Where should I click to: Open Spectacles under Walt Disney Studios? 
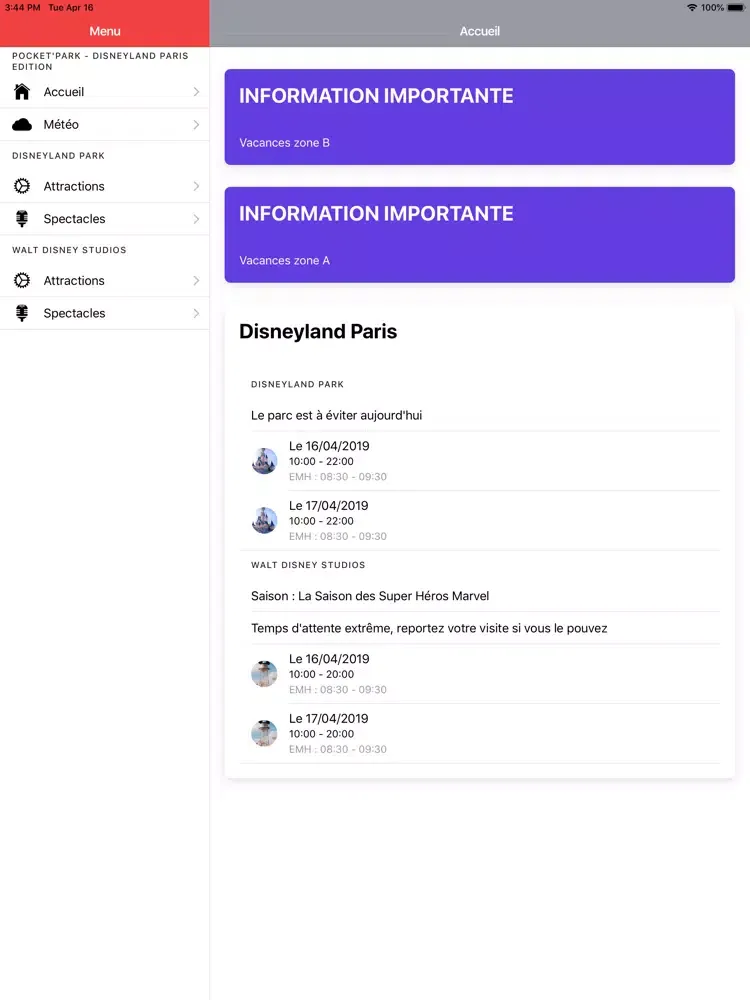(105, 313)
